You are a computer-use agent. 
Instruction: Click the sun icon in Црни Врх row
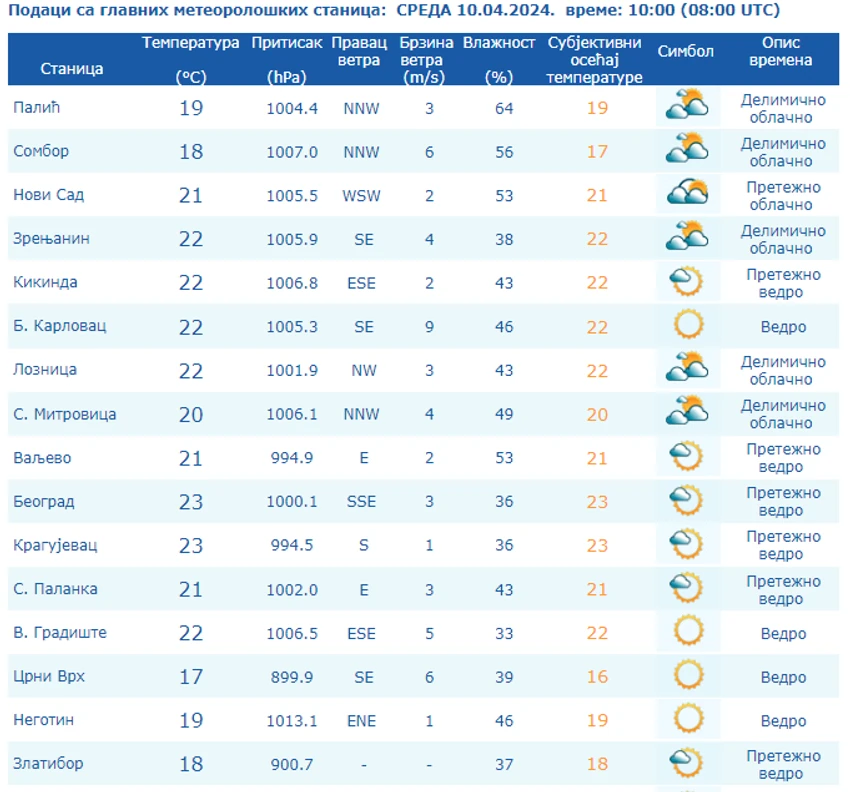coord(688,674)
